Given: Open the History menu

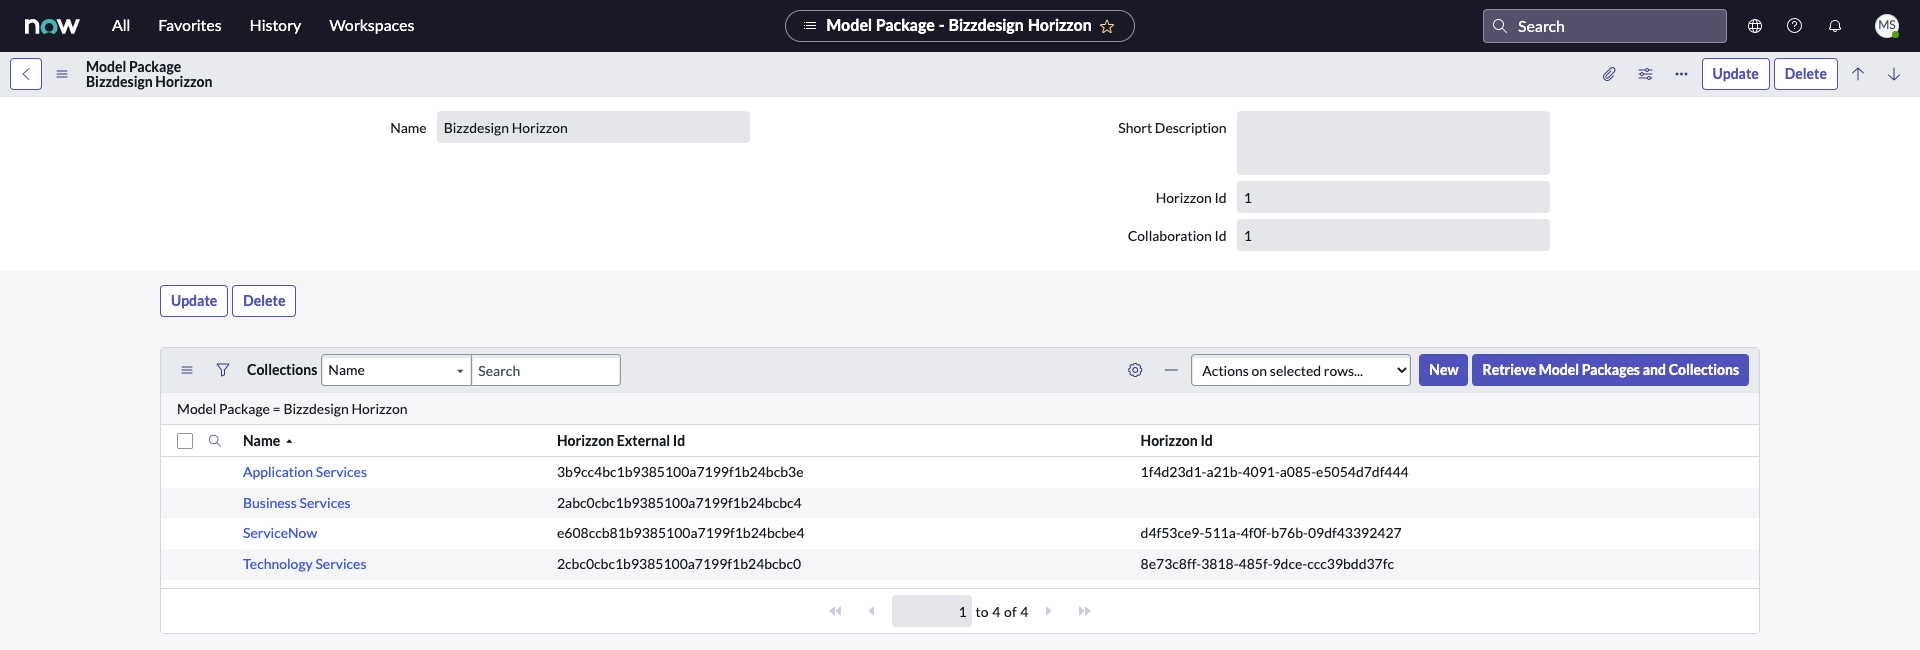Looking at the screenshot, I should click(x=275, y=26).
